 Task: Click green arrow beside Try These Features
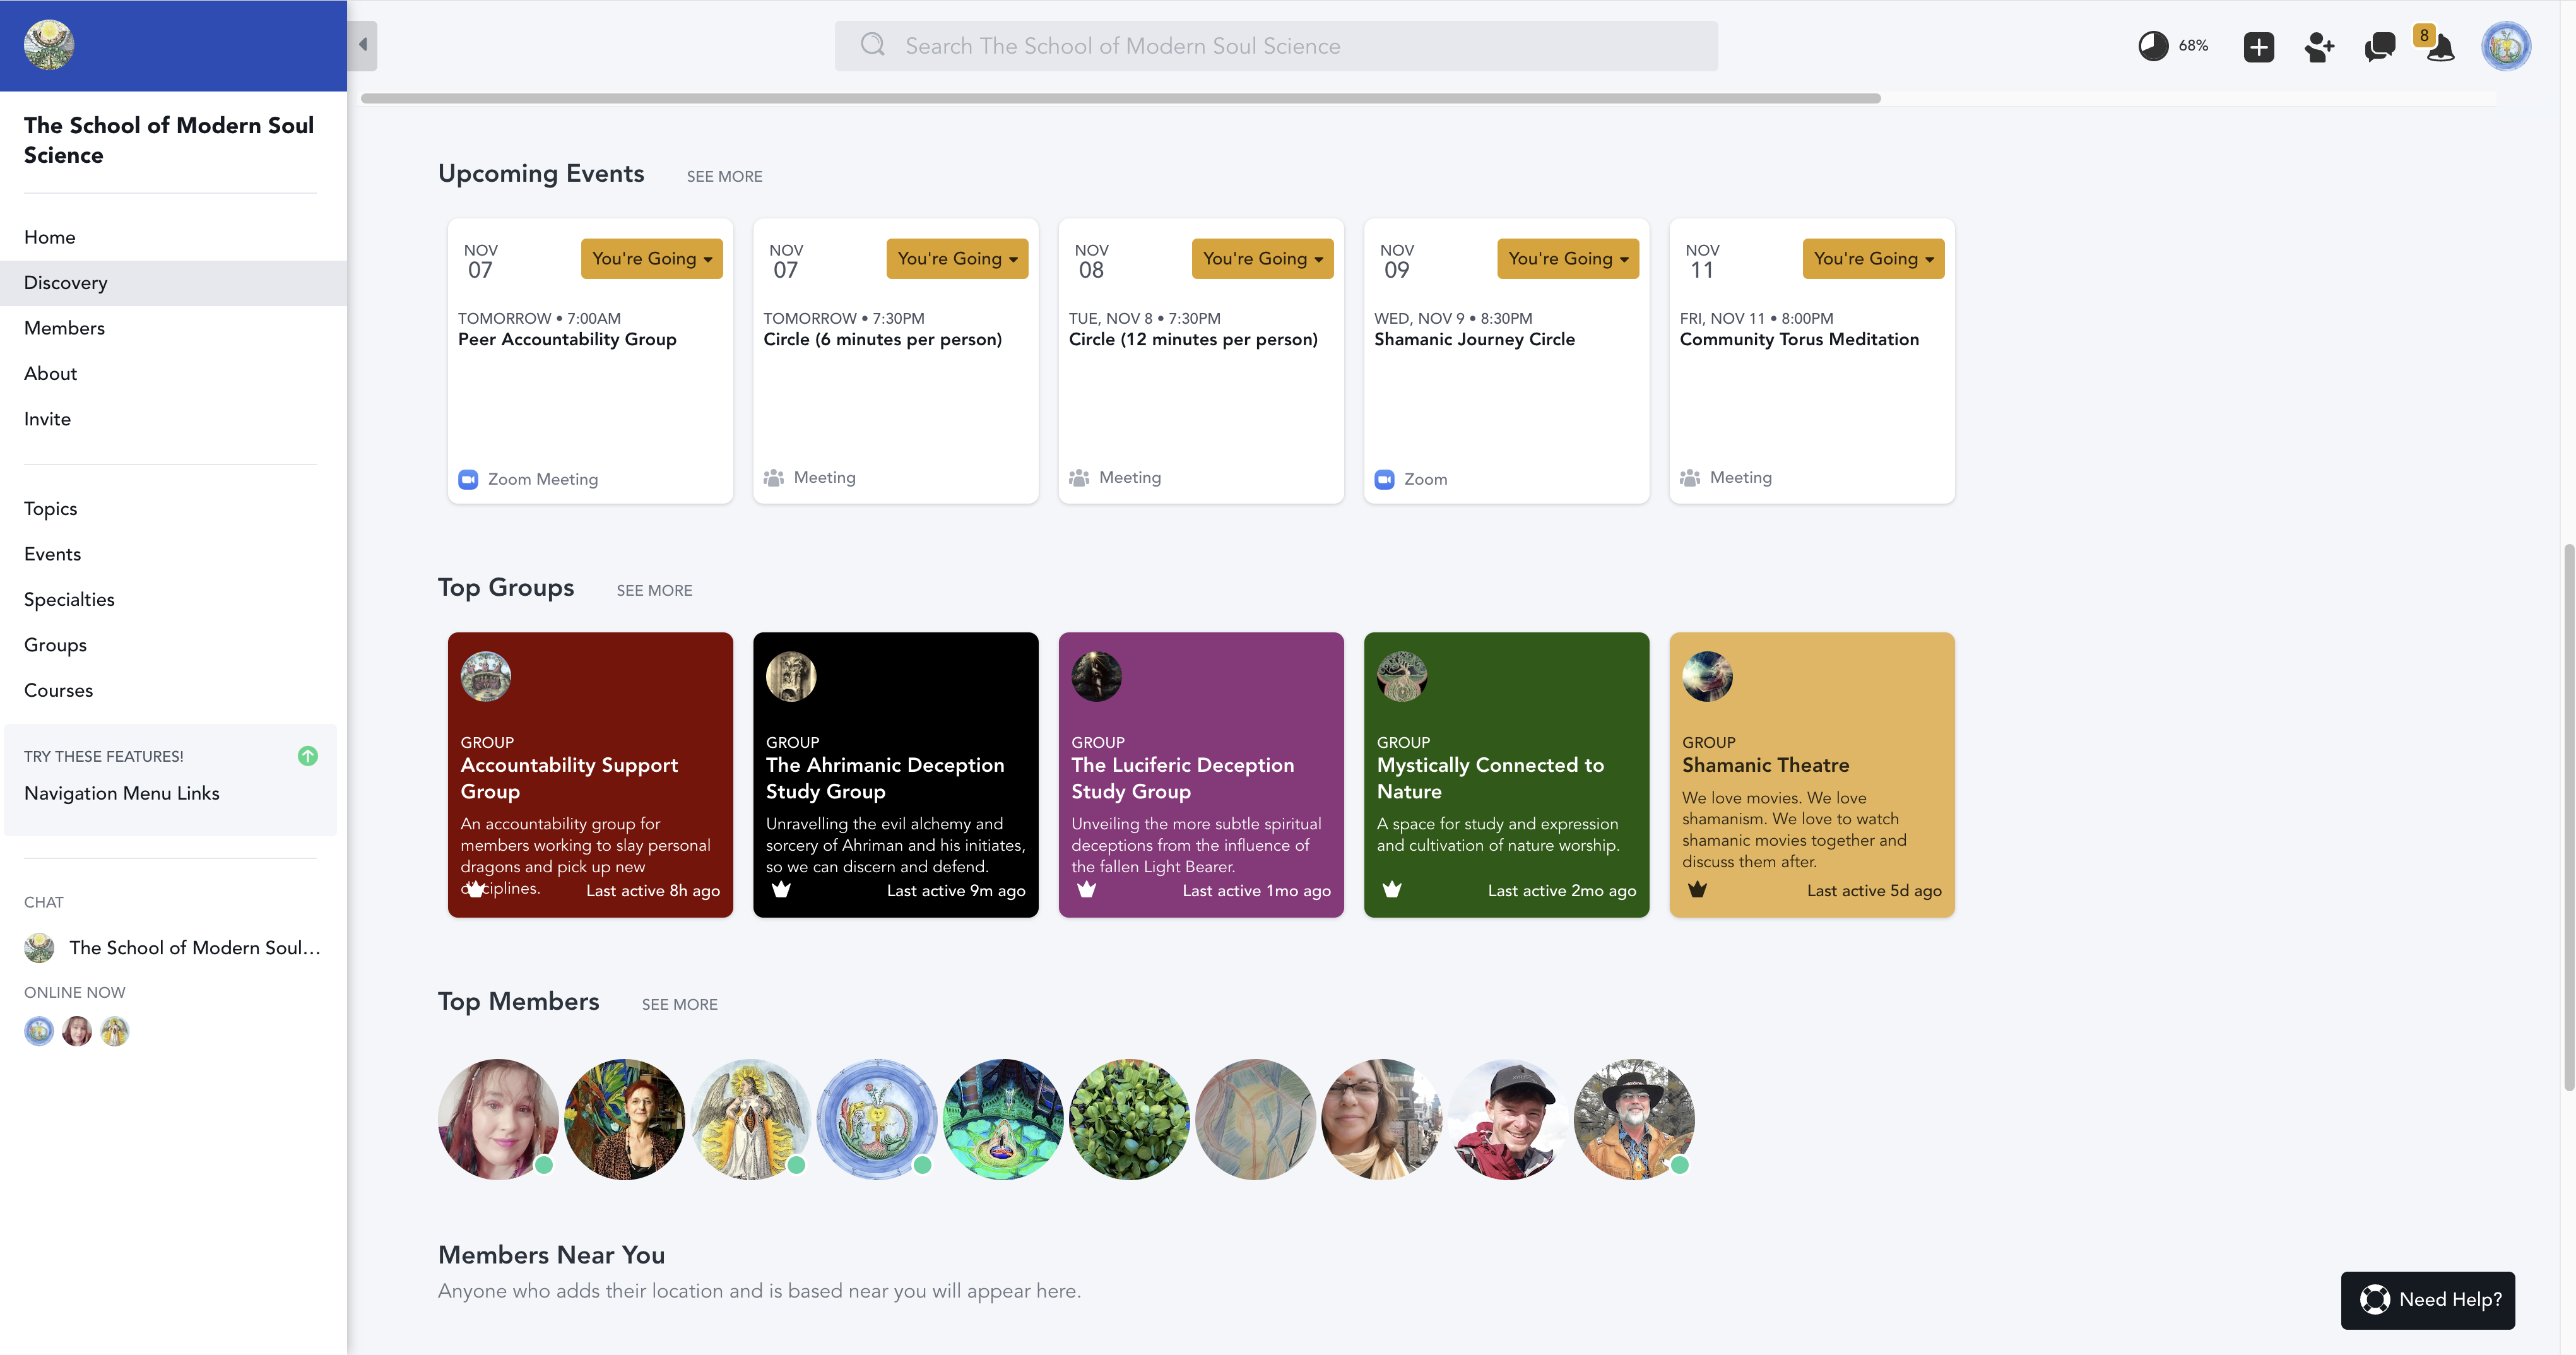tap(308, 756)
